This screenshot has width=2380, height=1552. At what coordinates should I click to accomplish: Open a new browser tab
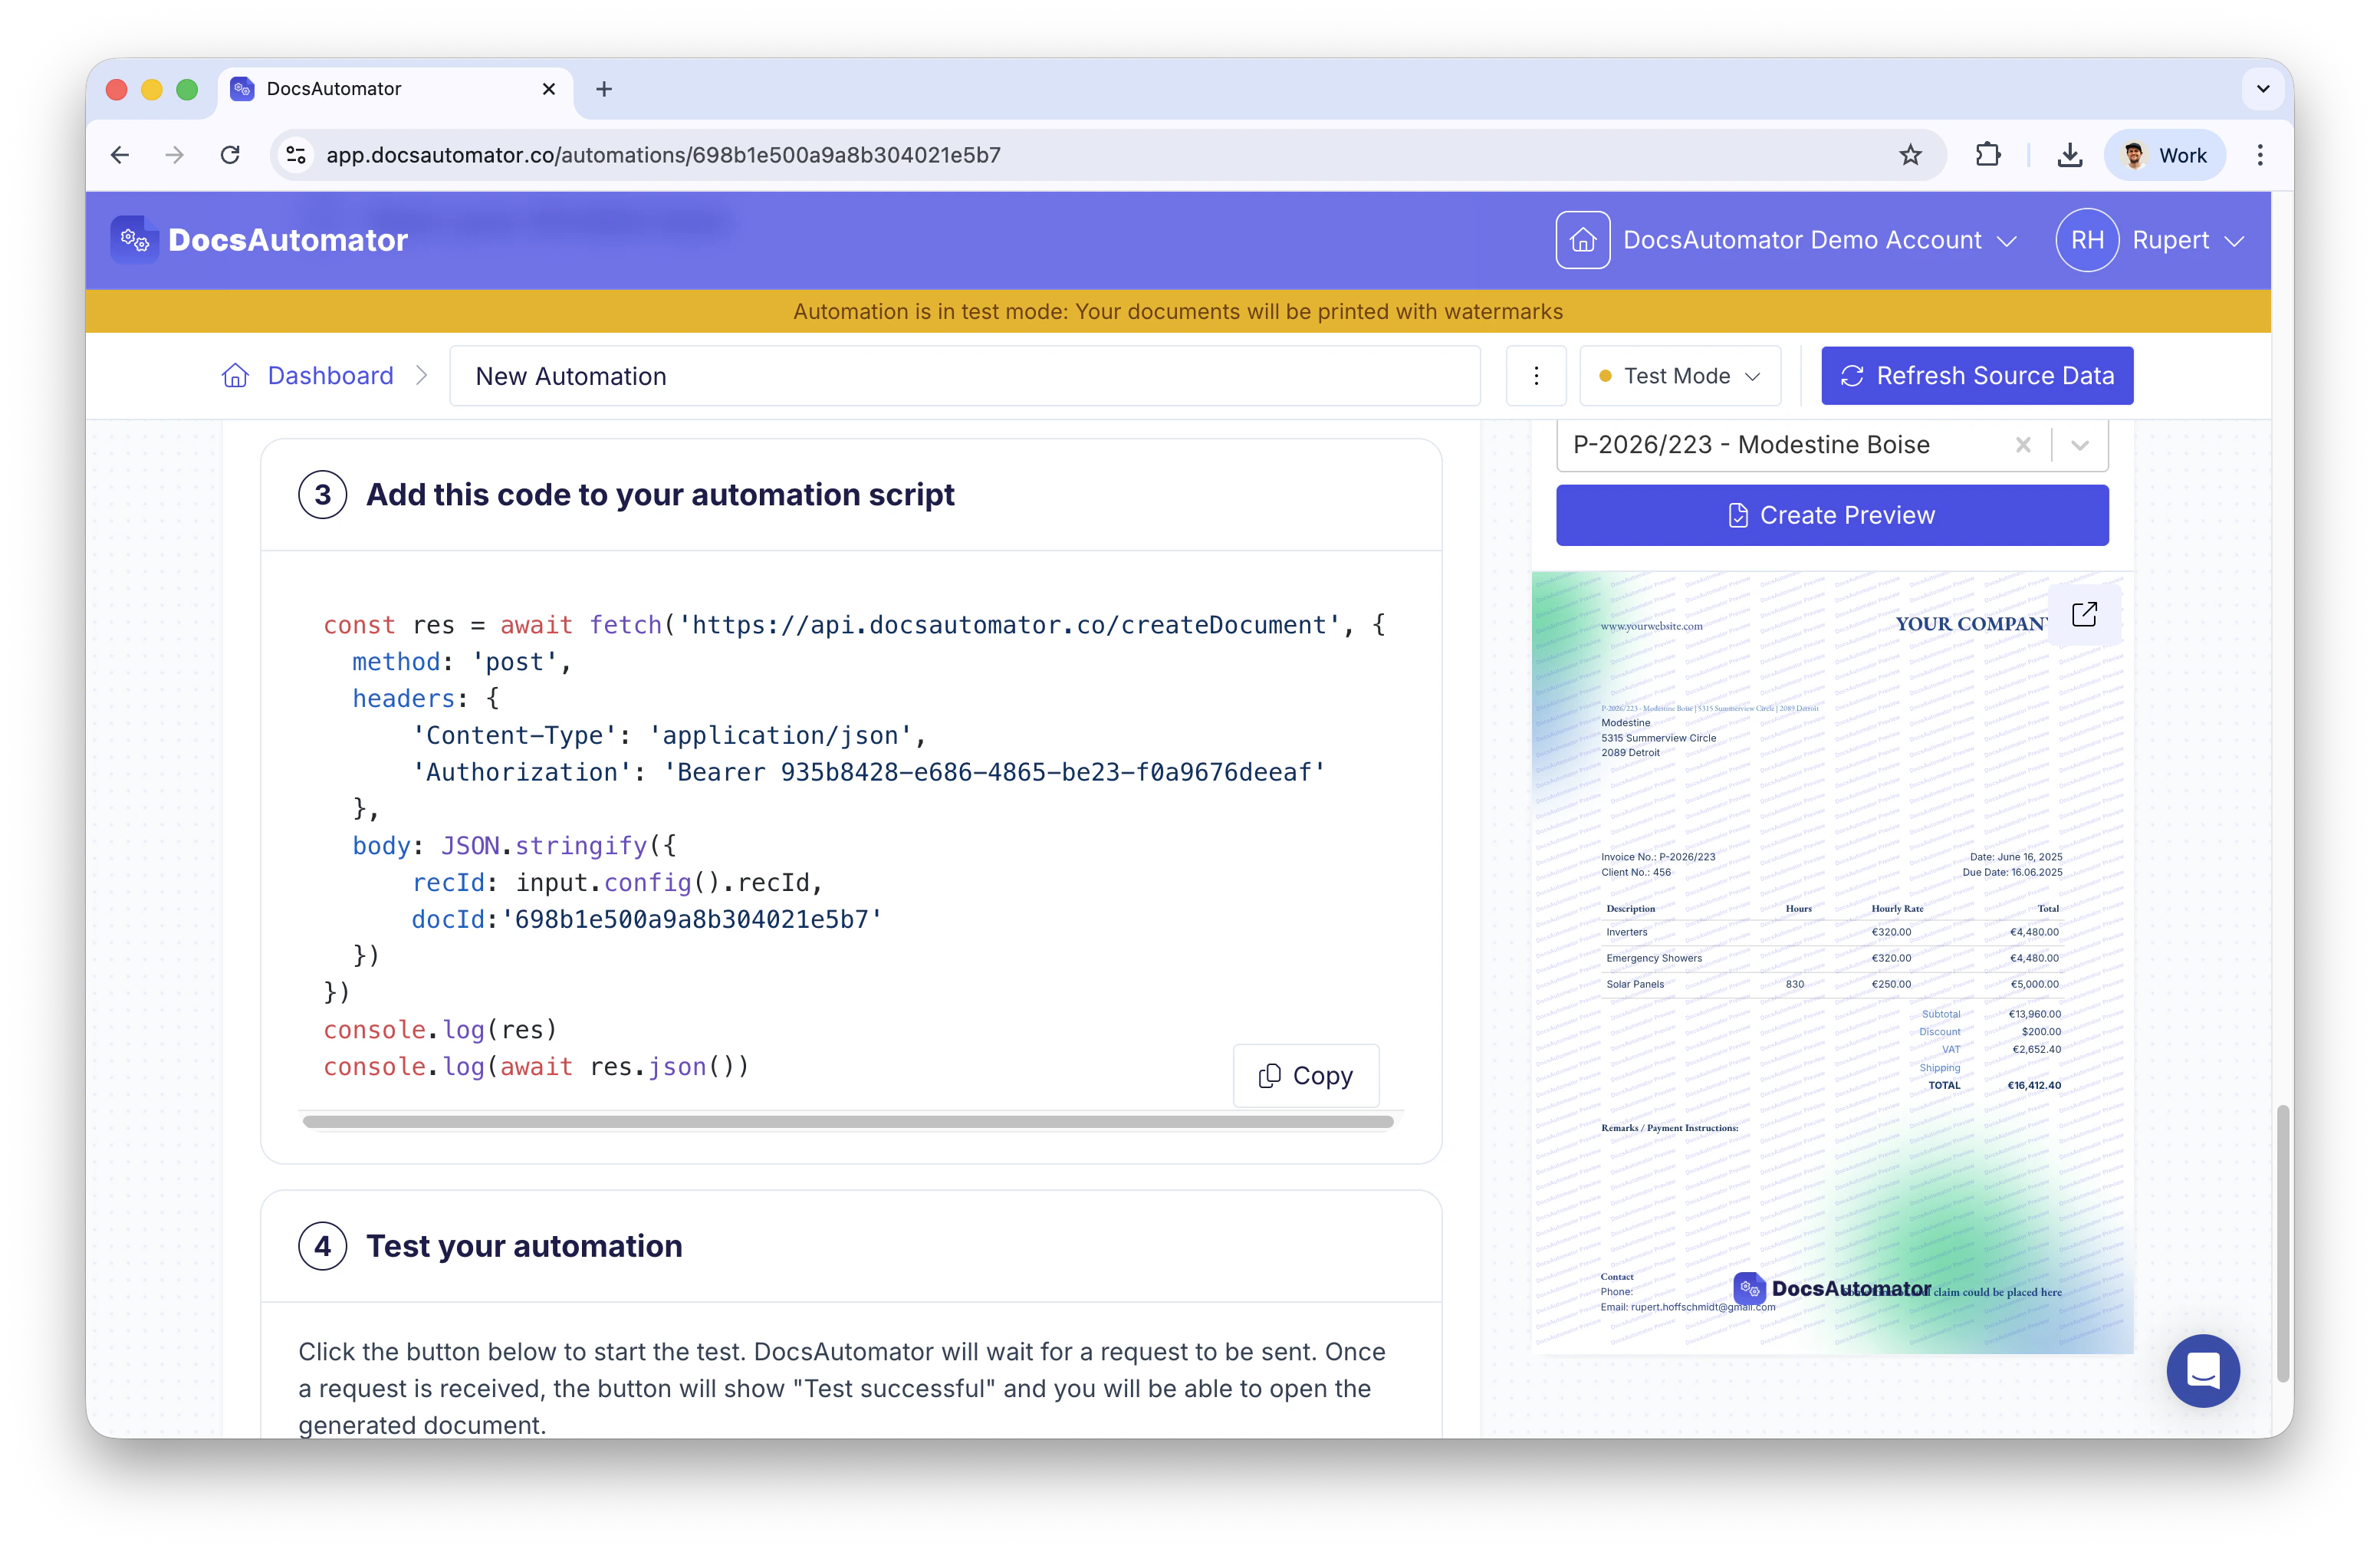point(604,89)
